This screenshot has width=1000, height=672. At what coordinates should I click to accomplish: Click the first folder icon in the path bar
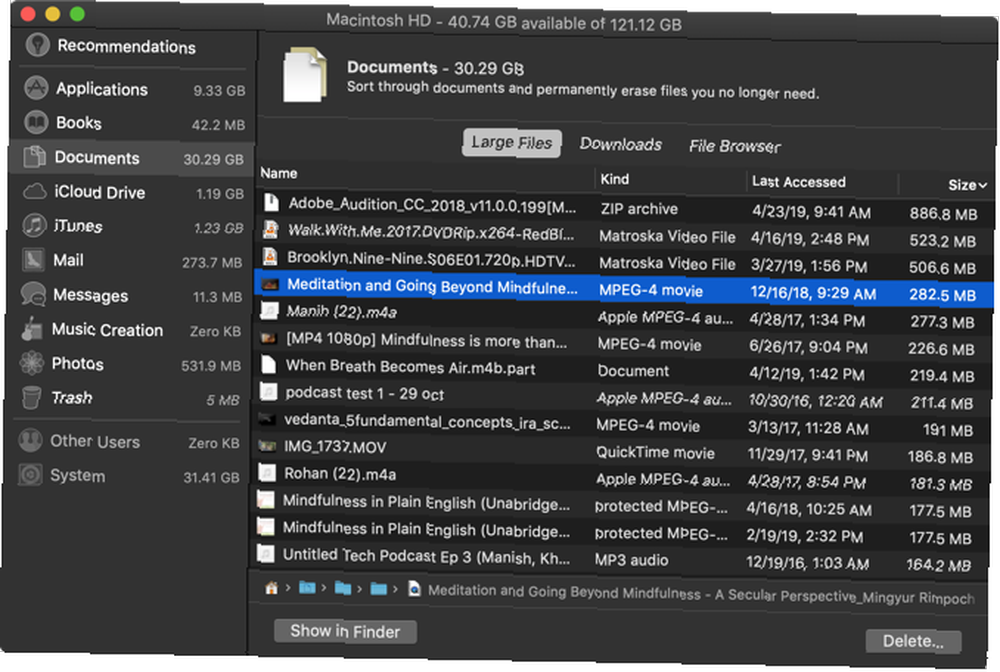click(x=307, y=587)
